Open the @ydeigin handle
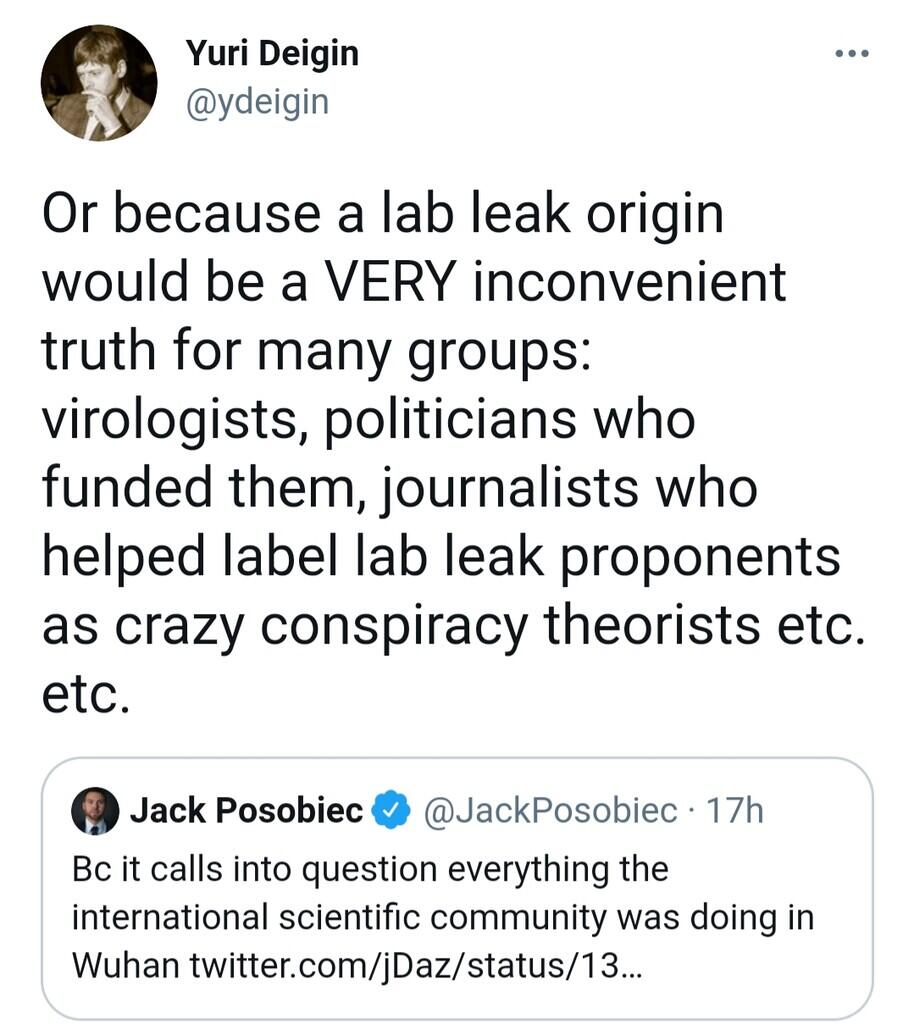This screenshot has height=1024, width=914. [x=257, y=103]
